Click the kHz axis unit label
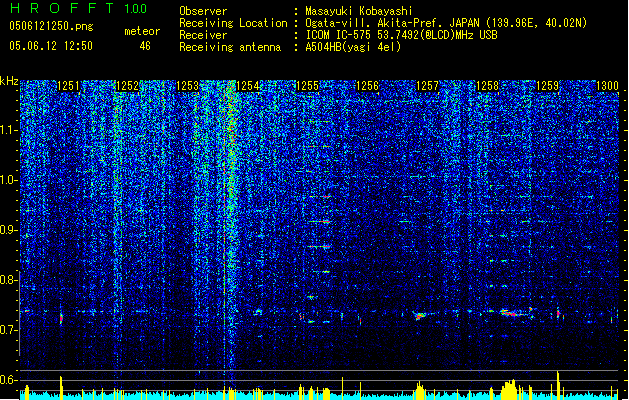This screenshot has height=400, width=629. click(9, 81)
